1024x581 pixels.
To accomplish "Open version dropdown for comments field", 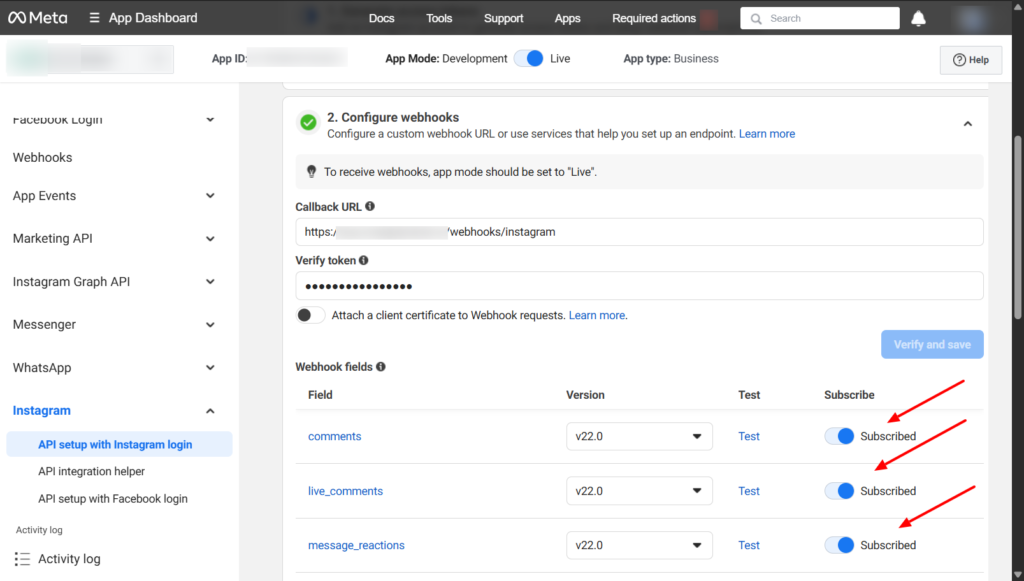I will (639, 436).
